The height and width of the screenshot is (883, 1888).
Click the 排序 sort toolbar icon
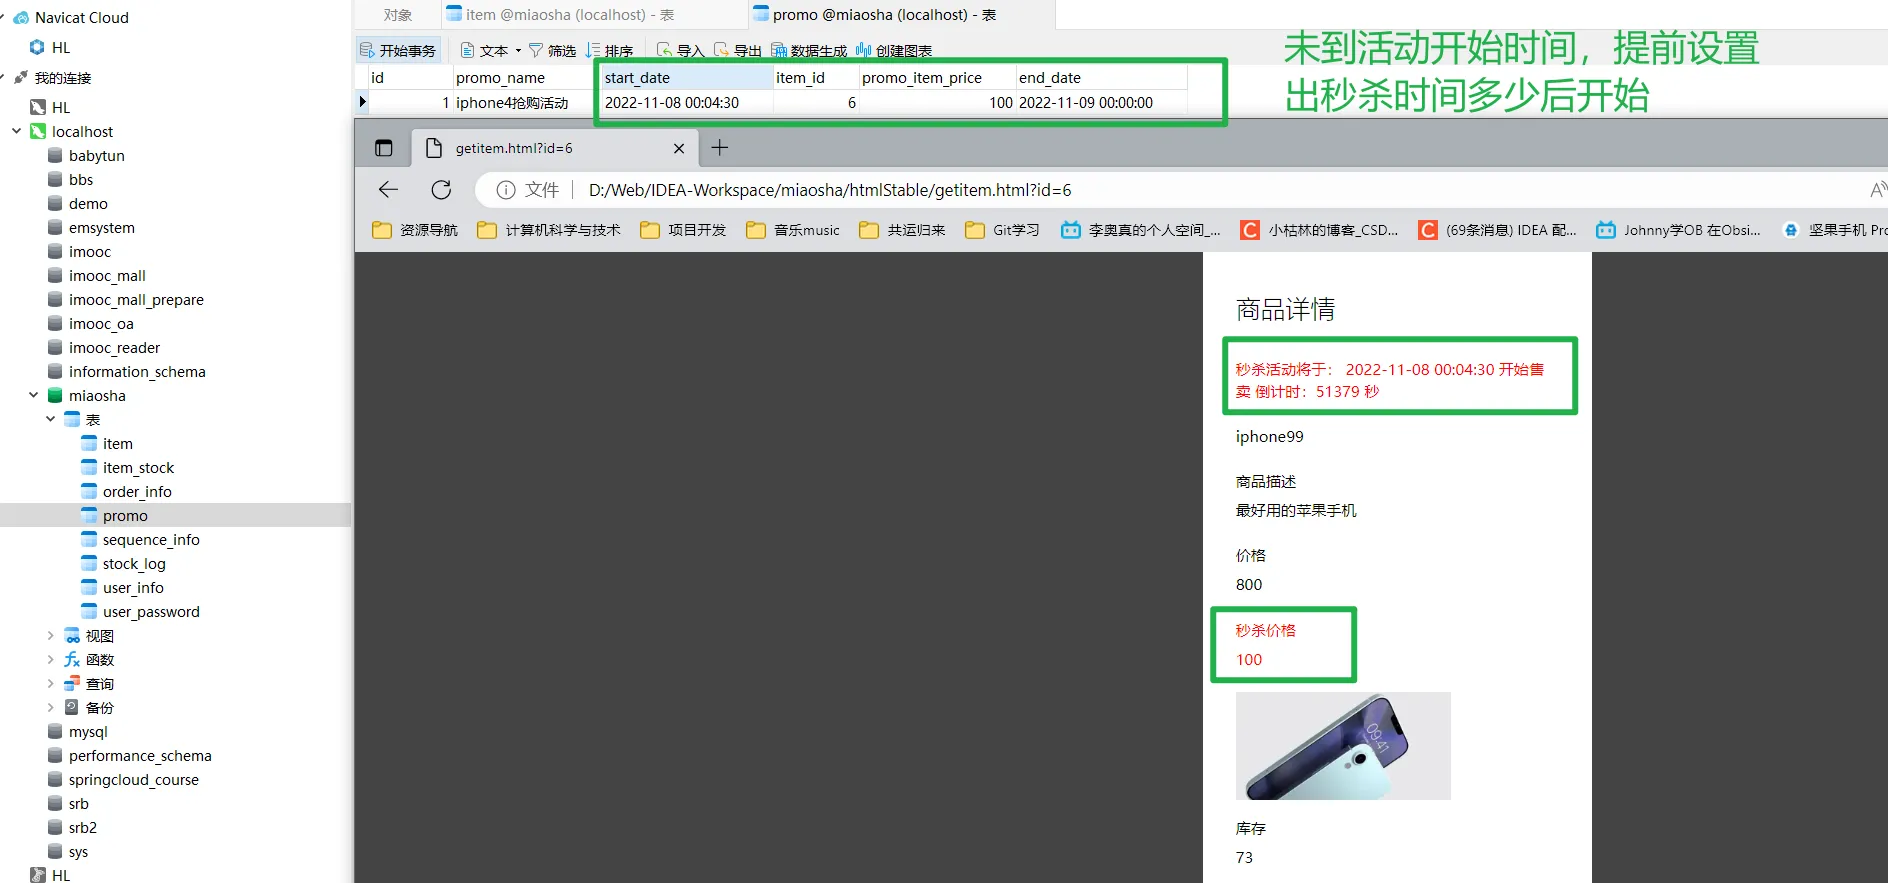[593, 50]
